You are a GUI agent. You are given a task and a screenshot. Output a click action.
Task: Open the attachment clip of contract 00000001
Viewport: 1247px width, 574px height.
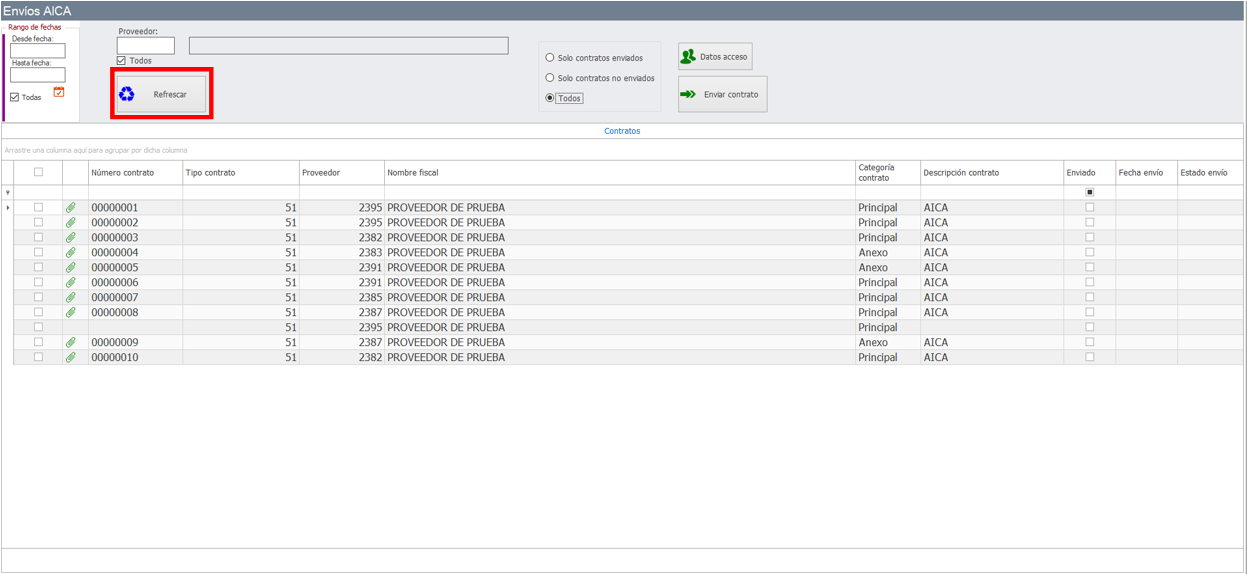point(71,208)
